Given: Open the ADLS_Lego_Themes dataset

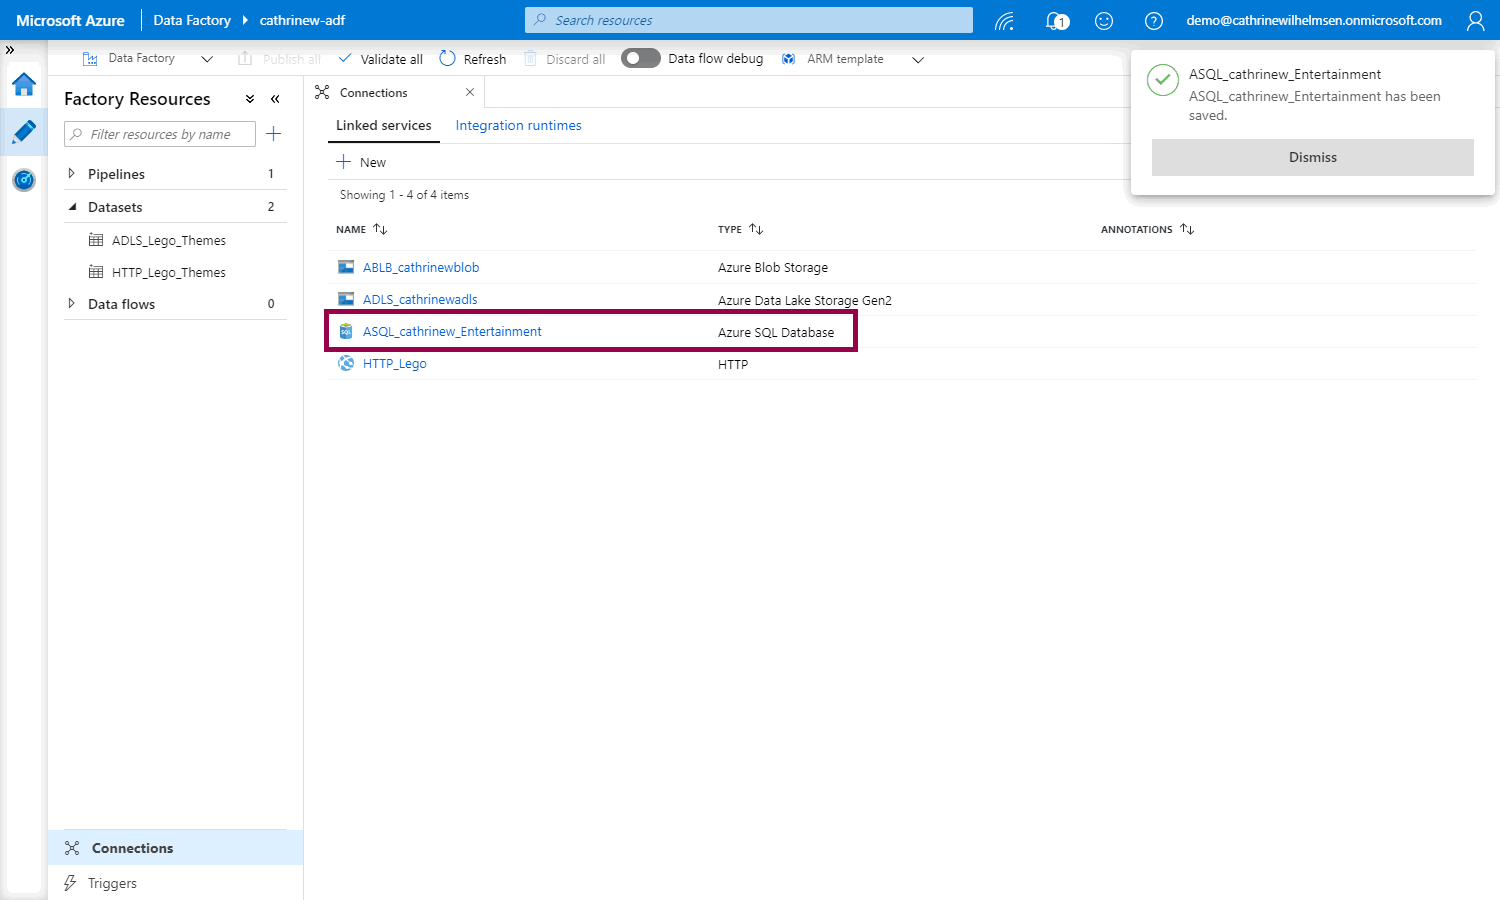Looking at the screenshot, I should pos(168,240).
